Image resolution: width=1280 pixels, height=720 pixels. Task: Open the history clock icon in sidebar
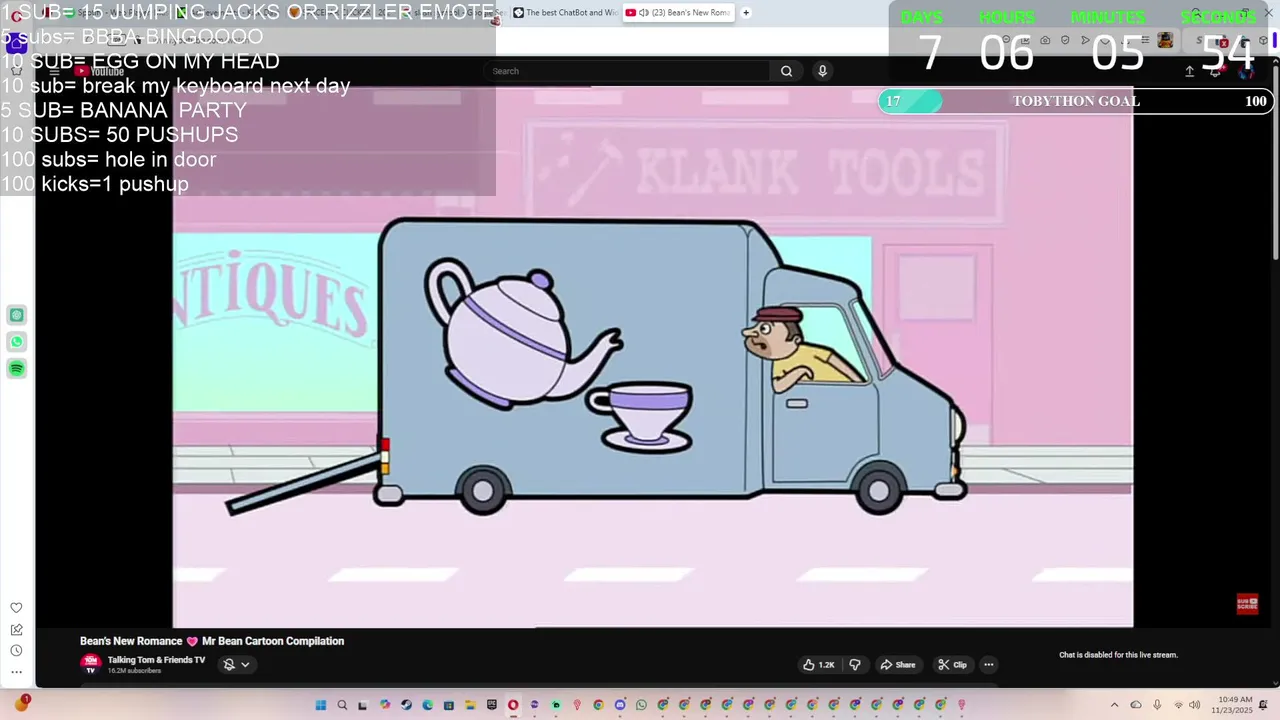16,651
